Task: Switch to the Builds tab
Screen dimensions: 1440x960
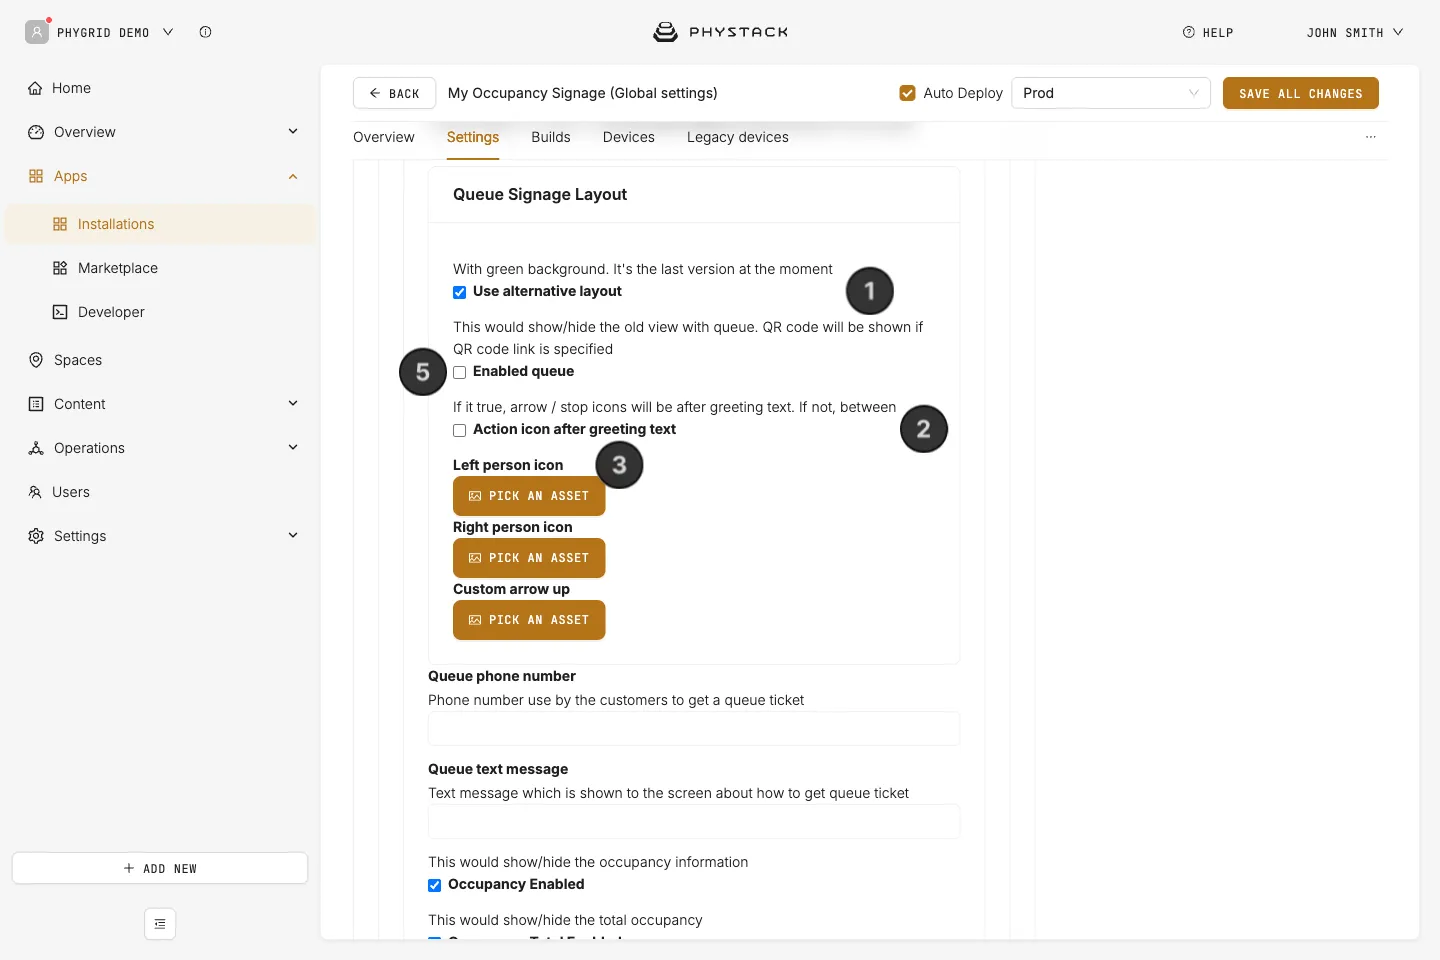Action: [551, 137]
